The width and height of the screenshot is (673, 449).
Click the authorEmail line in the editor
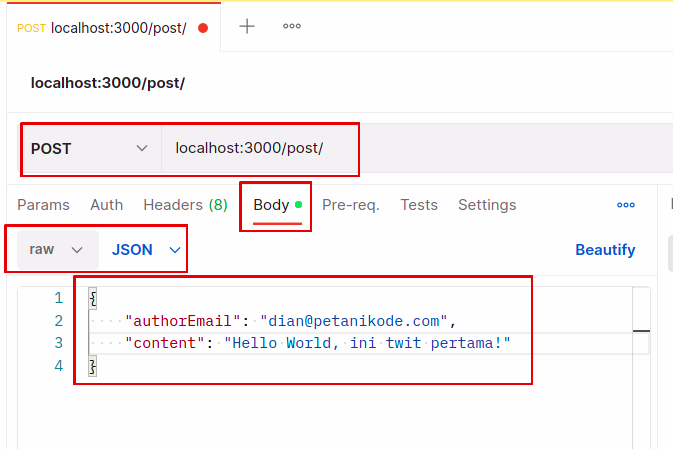(290, 321)
